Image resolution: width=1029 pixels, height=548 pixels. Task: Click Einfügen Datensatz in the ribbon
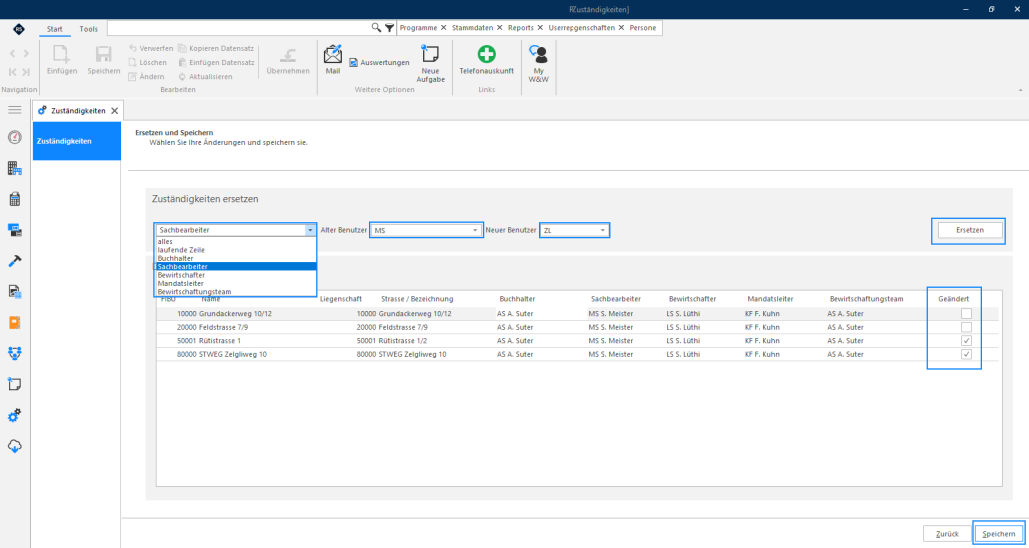(x=216, y=62)
